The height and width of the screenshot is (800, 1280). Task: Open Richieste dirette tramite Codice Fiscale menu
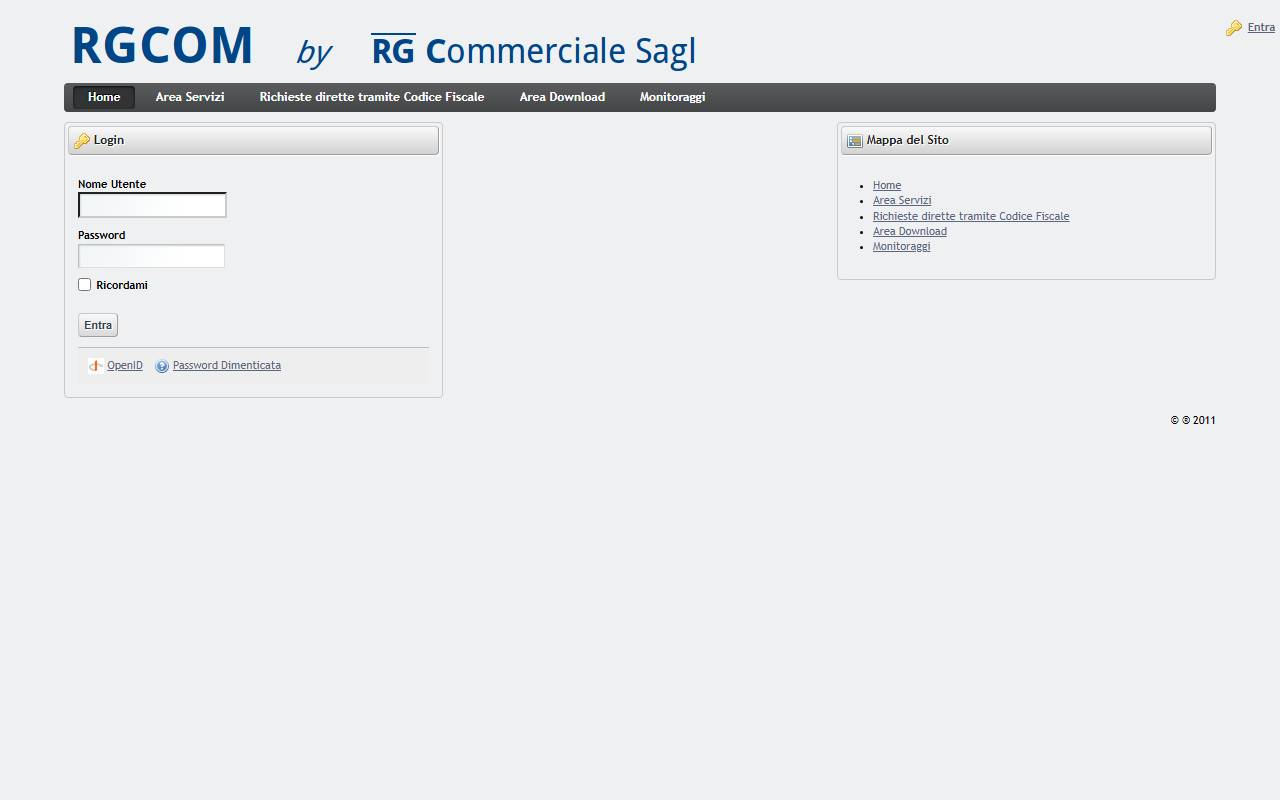click(x=372, y=97)
